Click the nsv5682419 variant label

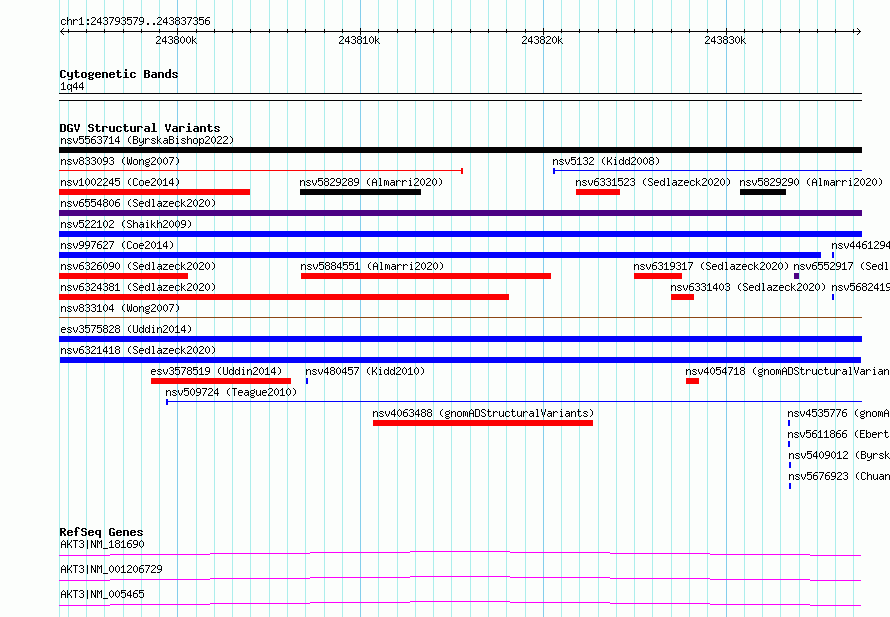click(860, 287)
